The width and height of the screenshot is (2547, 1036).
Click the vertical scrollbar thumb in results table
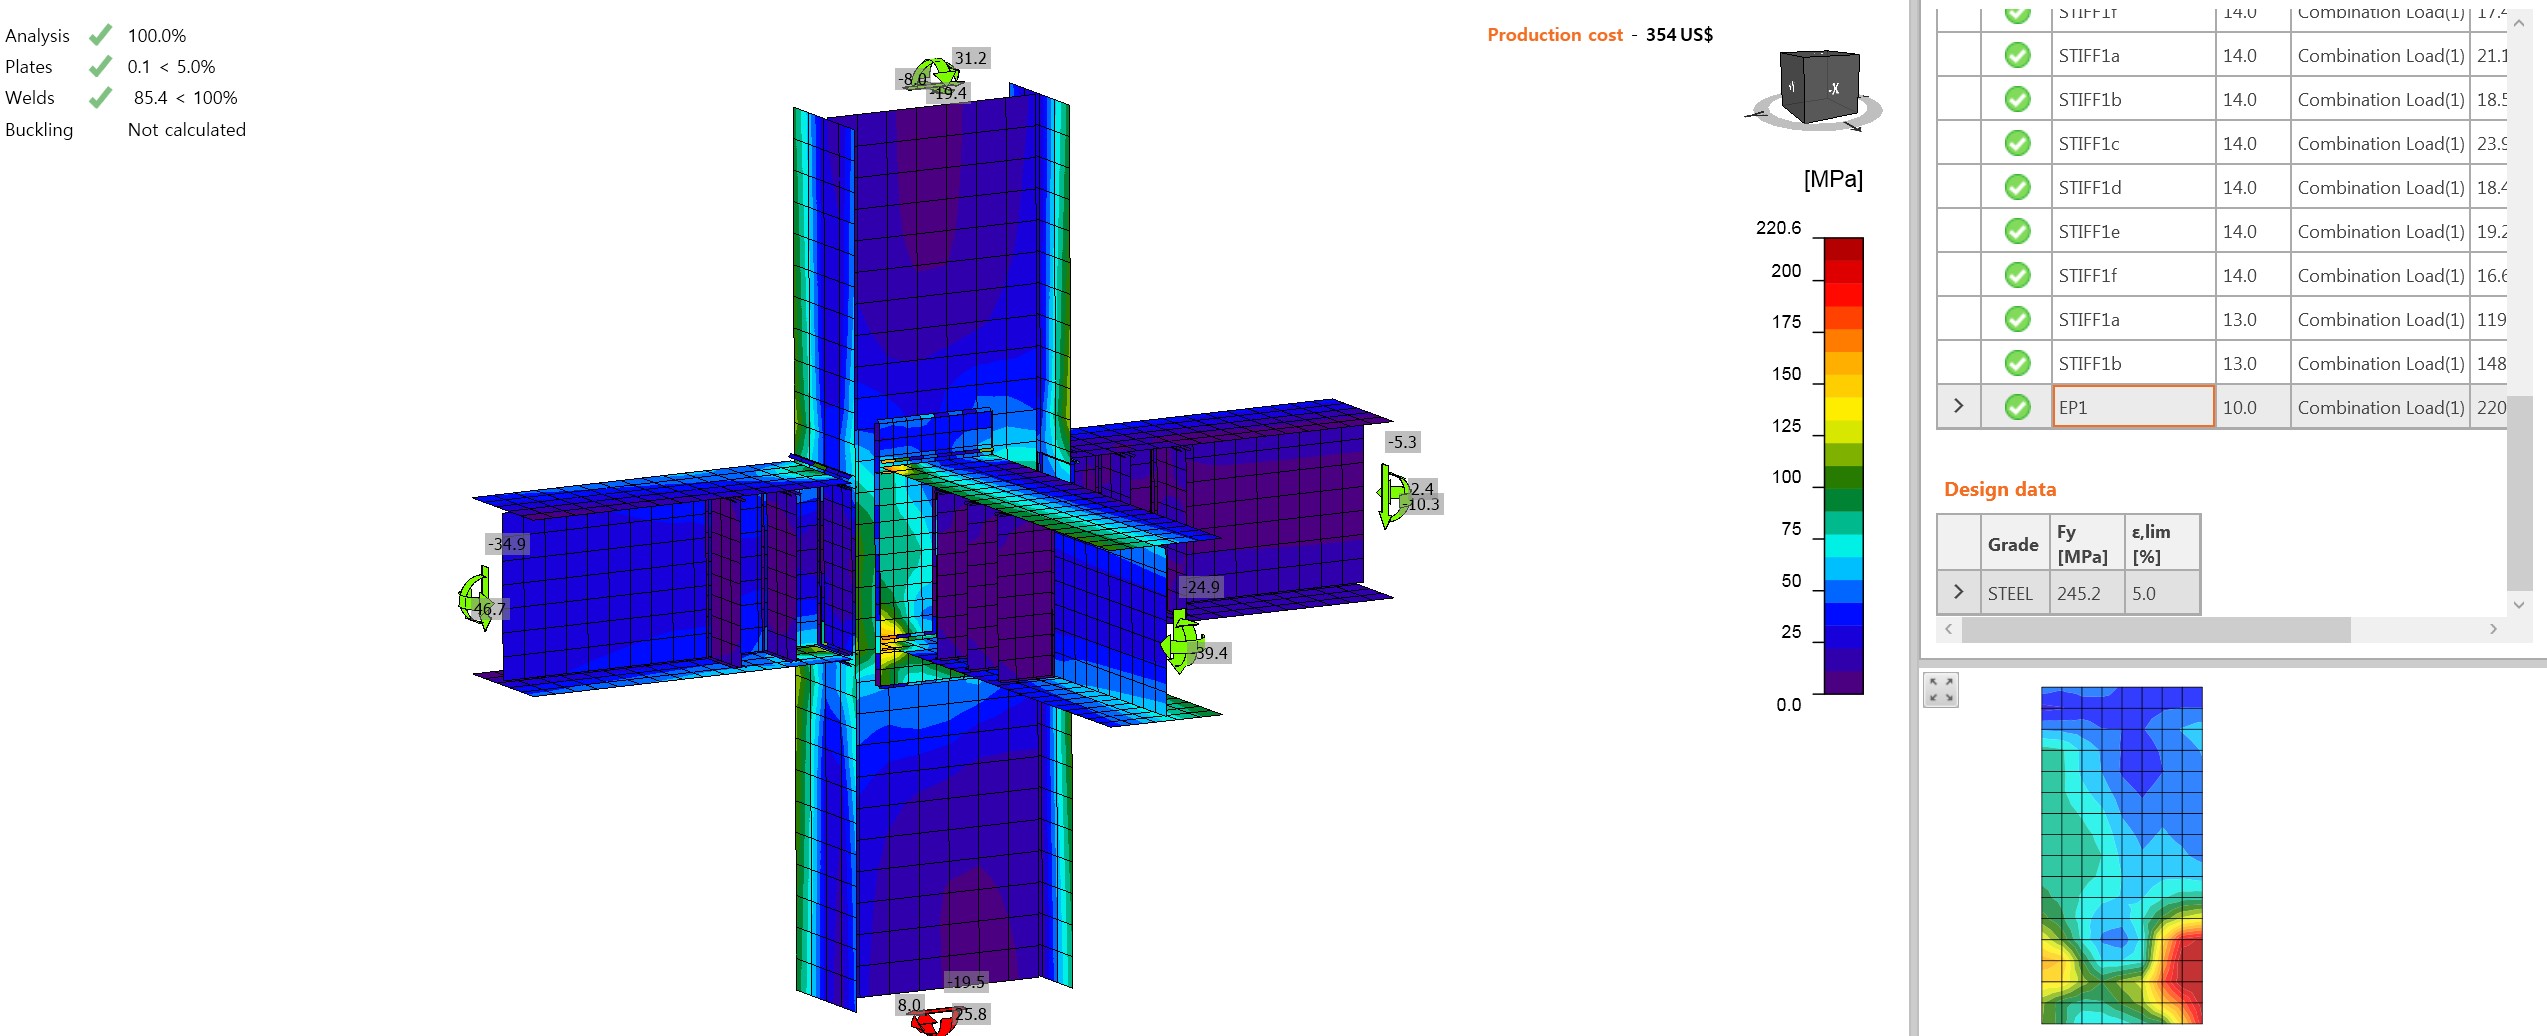coord(2518,494)
